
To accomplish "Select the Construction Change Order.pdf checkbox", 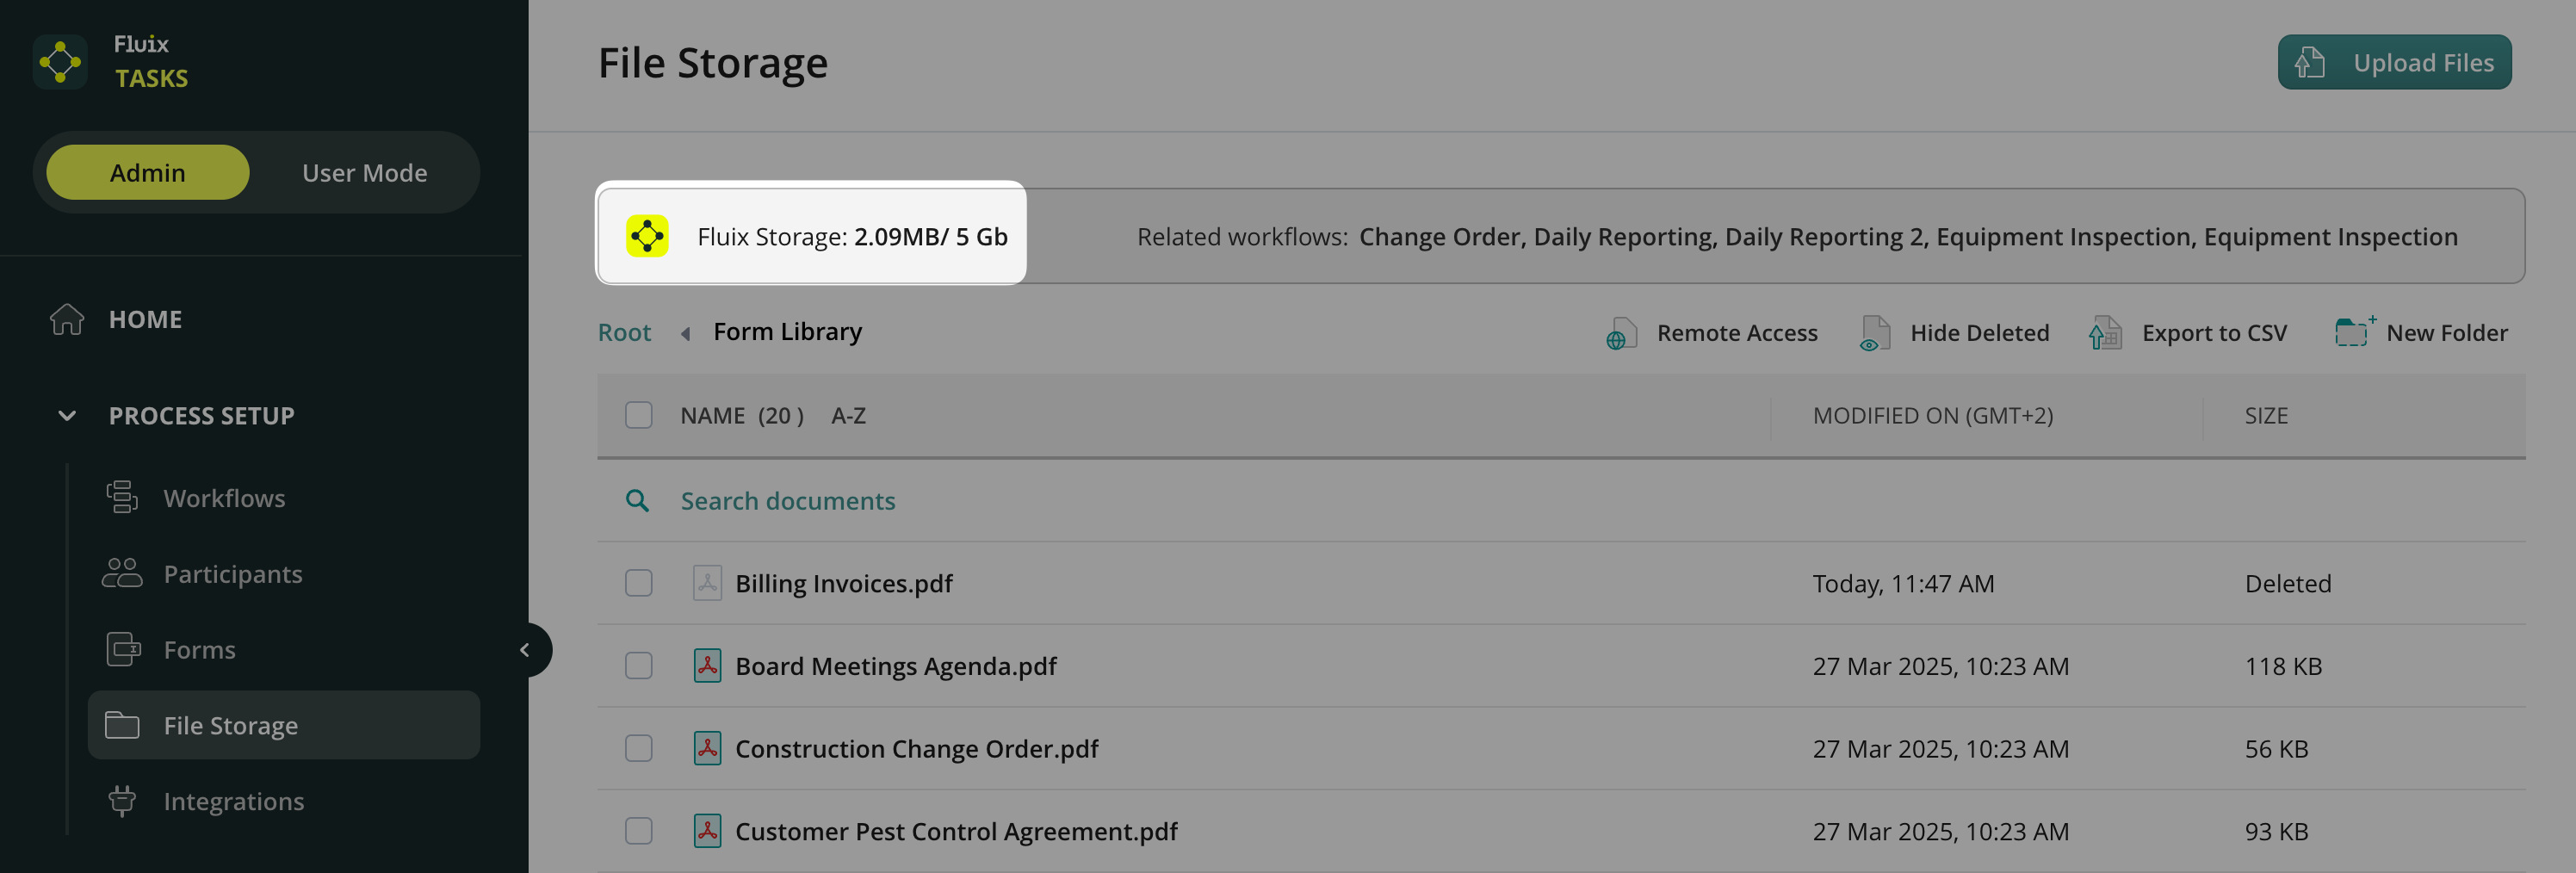I will pos(638,749).
